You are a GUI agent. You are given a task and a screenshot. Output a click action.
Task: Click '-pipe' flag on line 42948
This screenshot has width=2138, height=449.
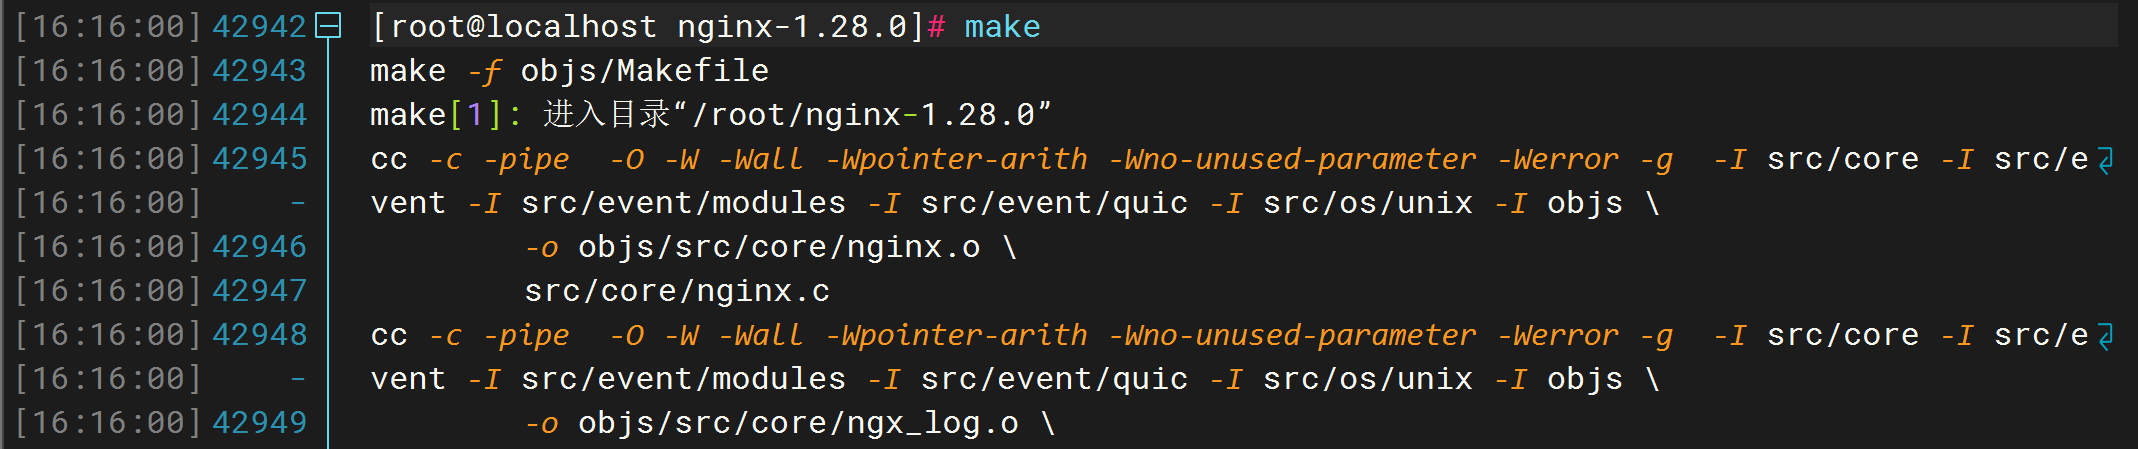coord(526,336)
